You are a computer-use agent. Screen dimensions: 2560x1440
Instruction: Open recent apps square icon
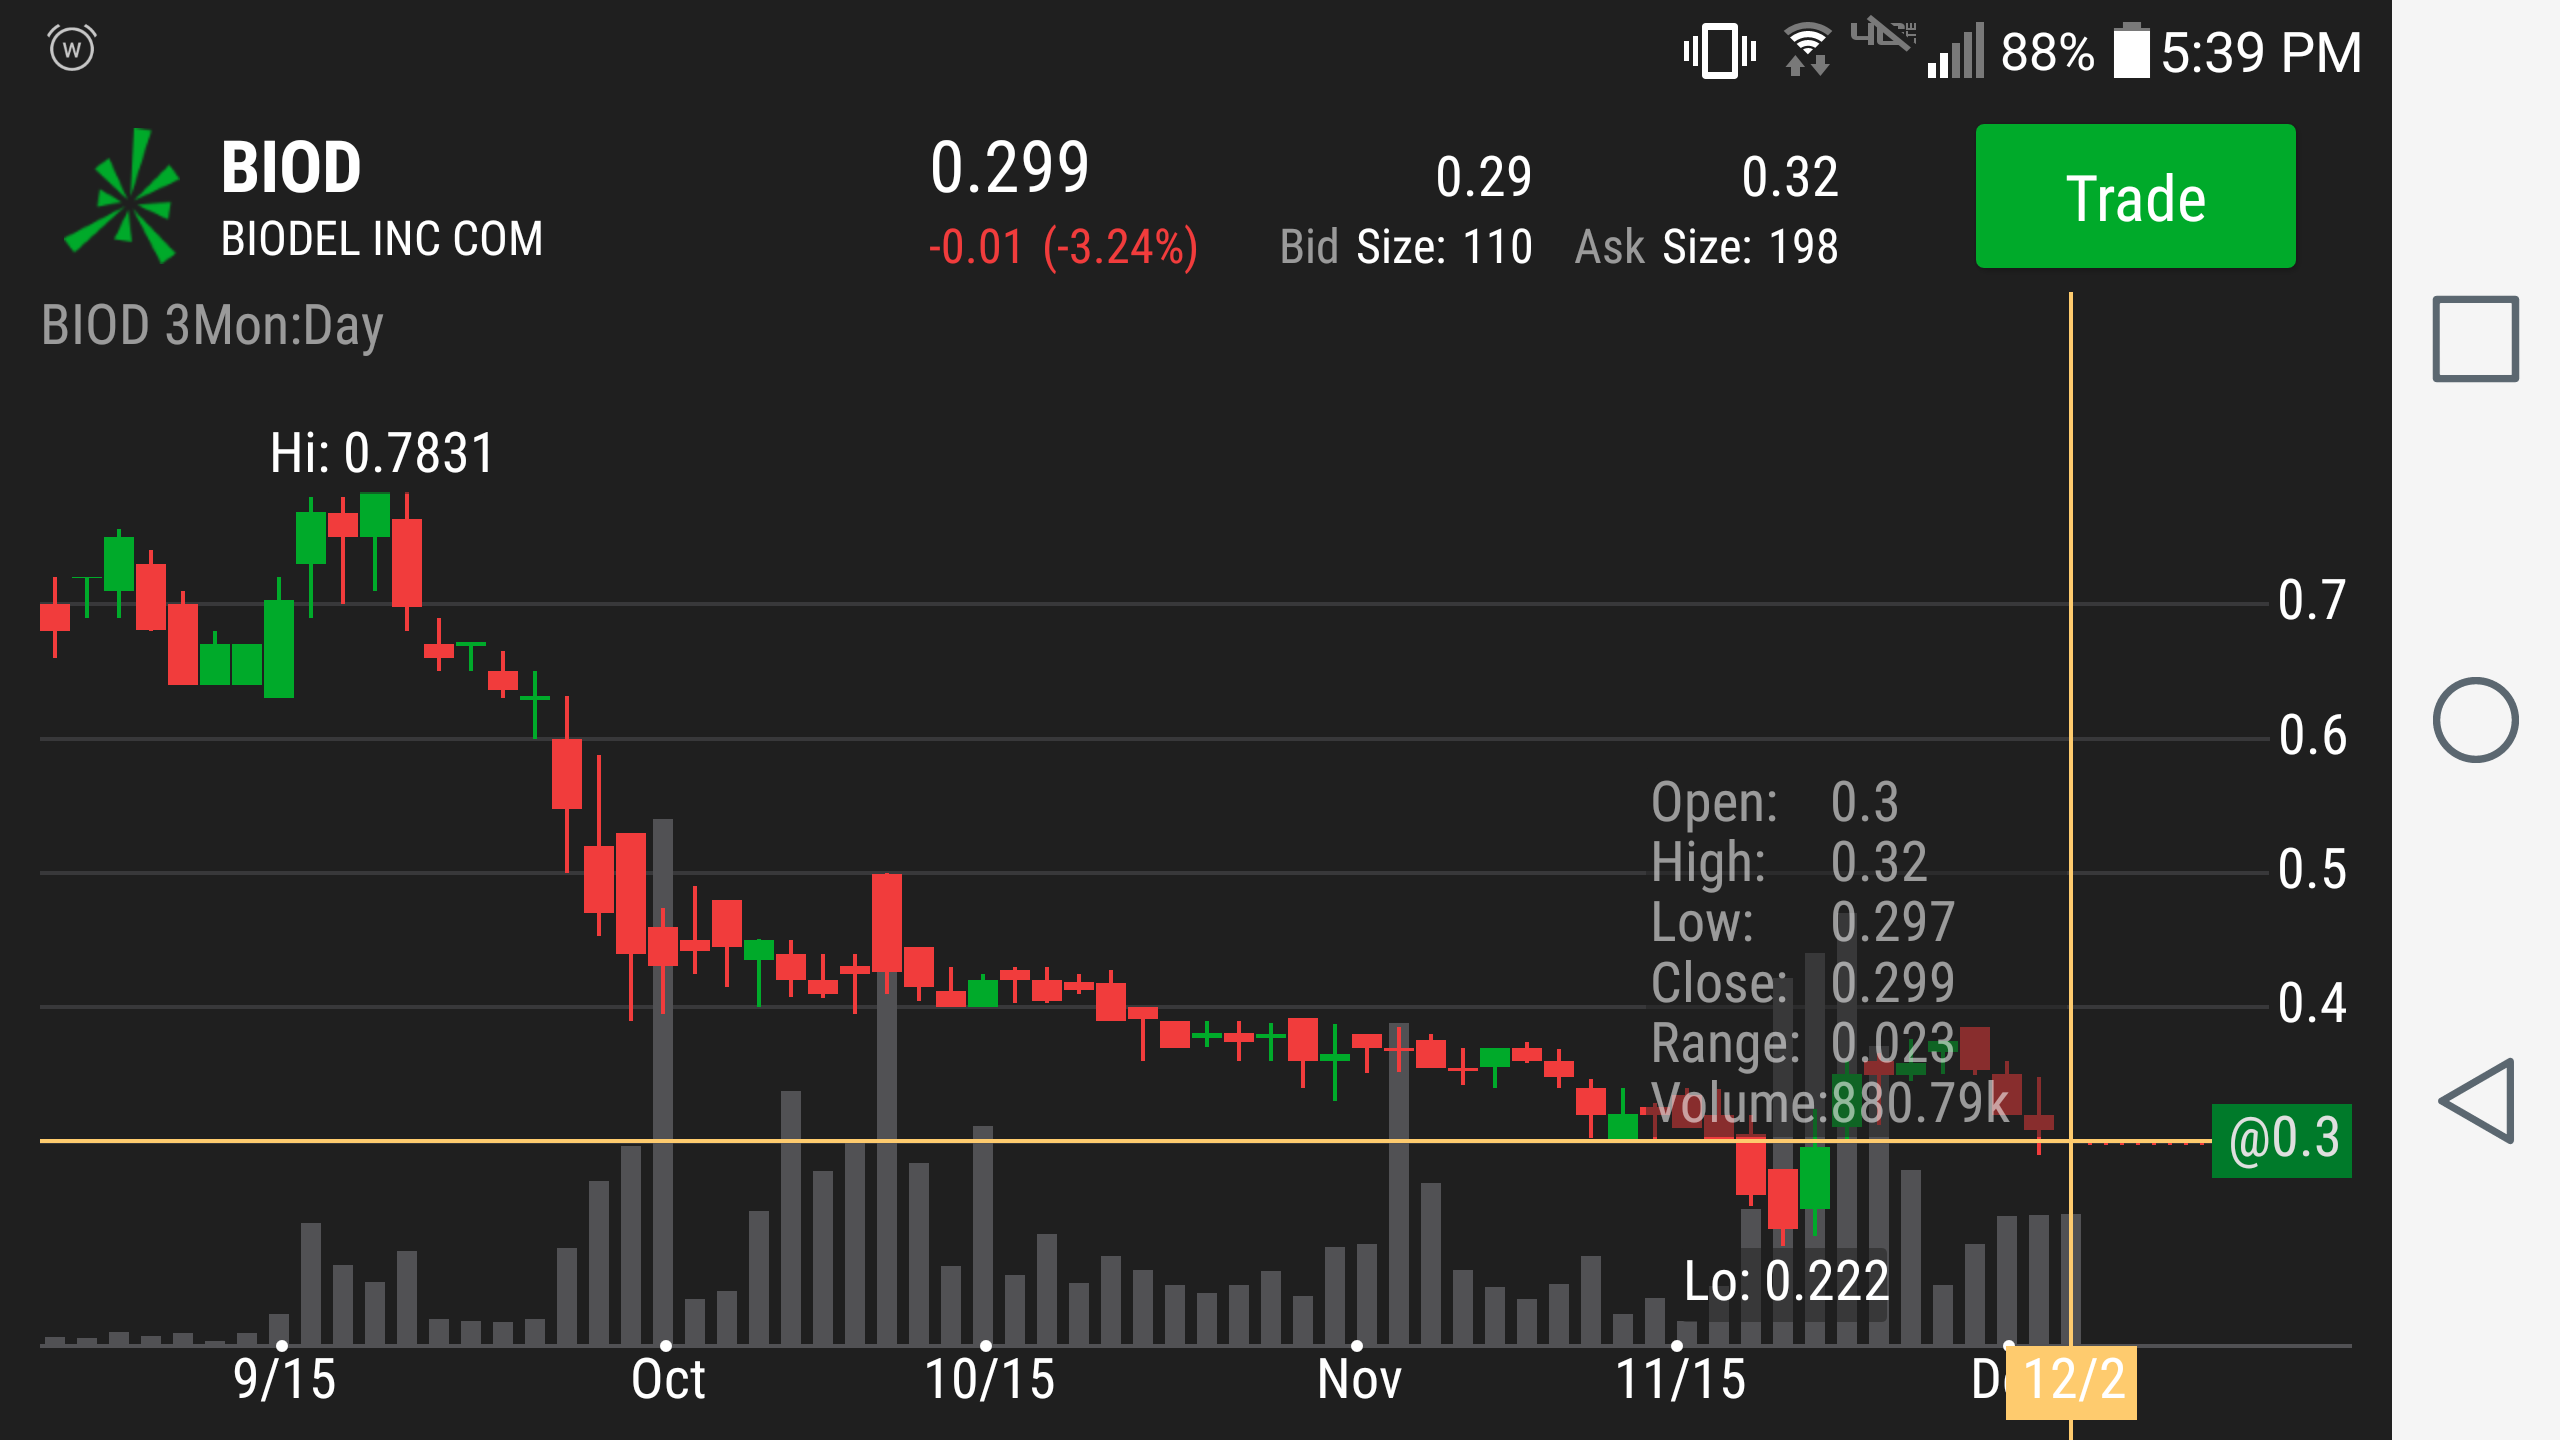pyautogui.click(x=2475, y=339)
